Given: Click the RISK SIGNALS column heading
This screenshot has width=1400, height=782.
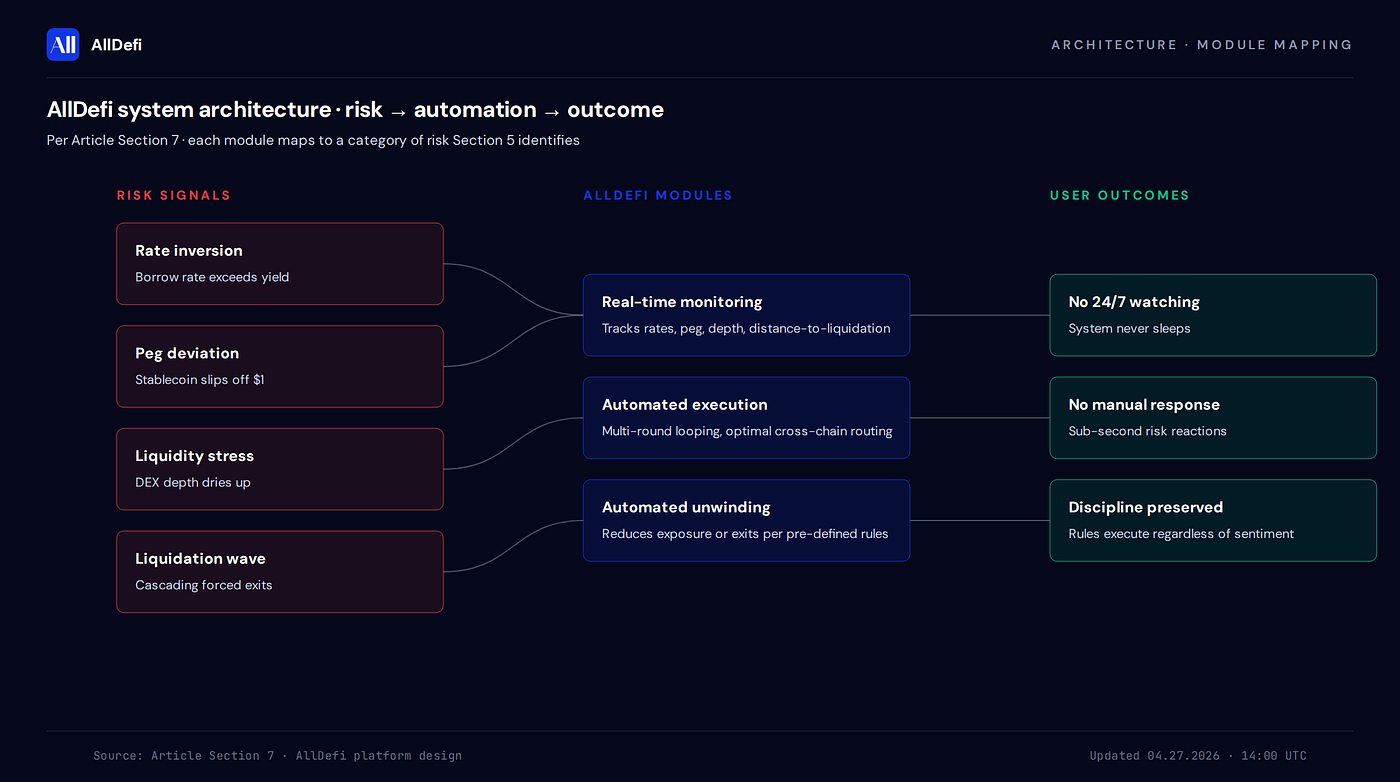Looking at the screenshot, I should (174, 196).
